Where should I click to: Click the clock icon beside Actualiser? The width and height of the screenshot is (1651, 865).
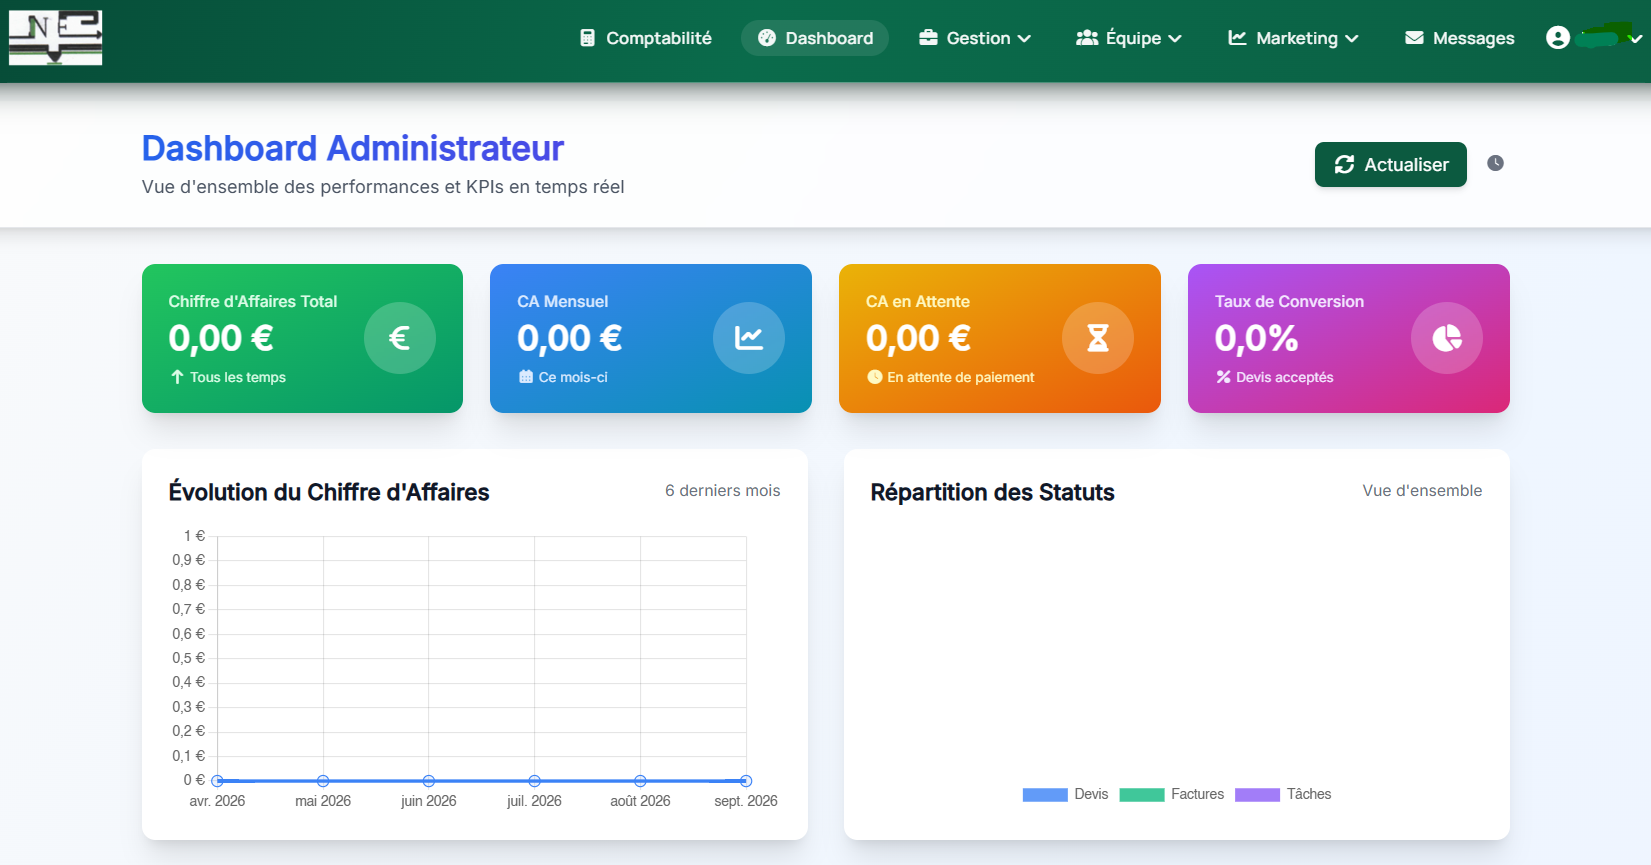pyautogui.click(x=1495, y=163)
